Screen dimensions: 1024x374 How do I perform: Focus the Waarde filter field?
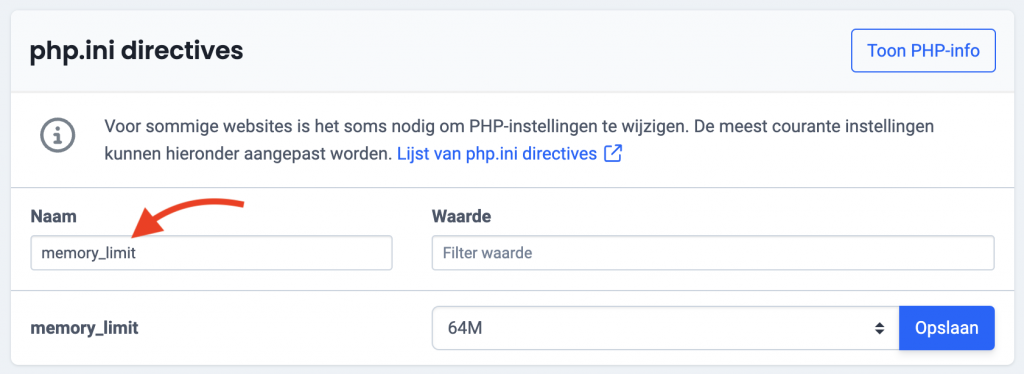click(712, 253)
